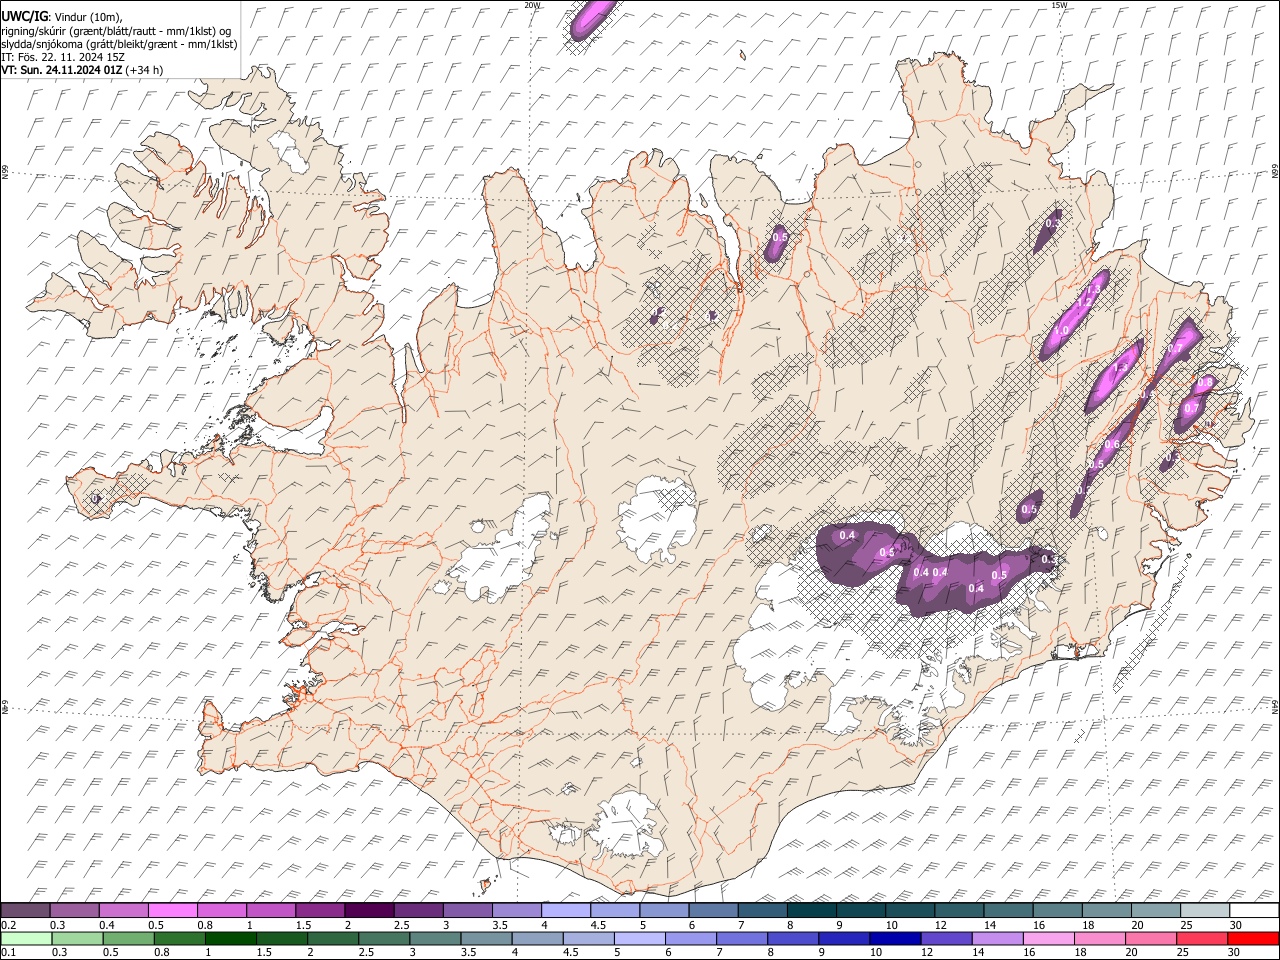Screen dimensions: 1280x960
Task: Choose the lavender 4 swatch in the snow scale
Action: click(566, 910)
